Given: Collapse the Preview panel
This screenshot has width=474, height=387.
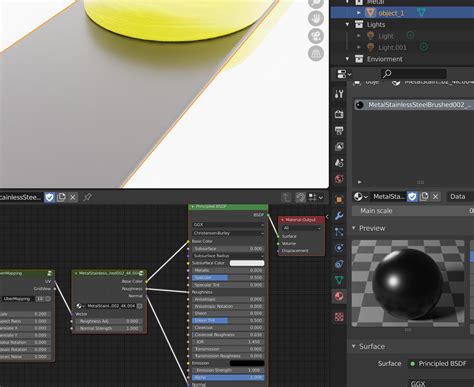Looking at the screenshot, I should [354, 228].
